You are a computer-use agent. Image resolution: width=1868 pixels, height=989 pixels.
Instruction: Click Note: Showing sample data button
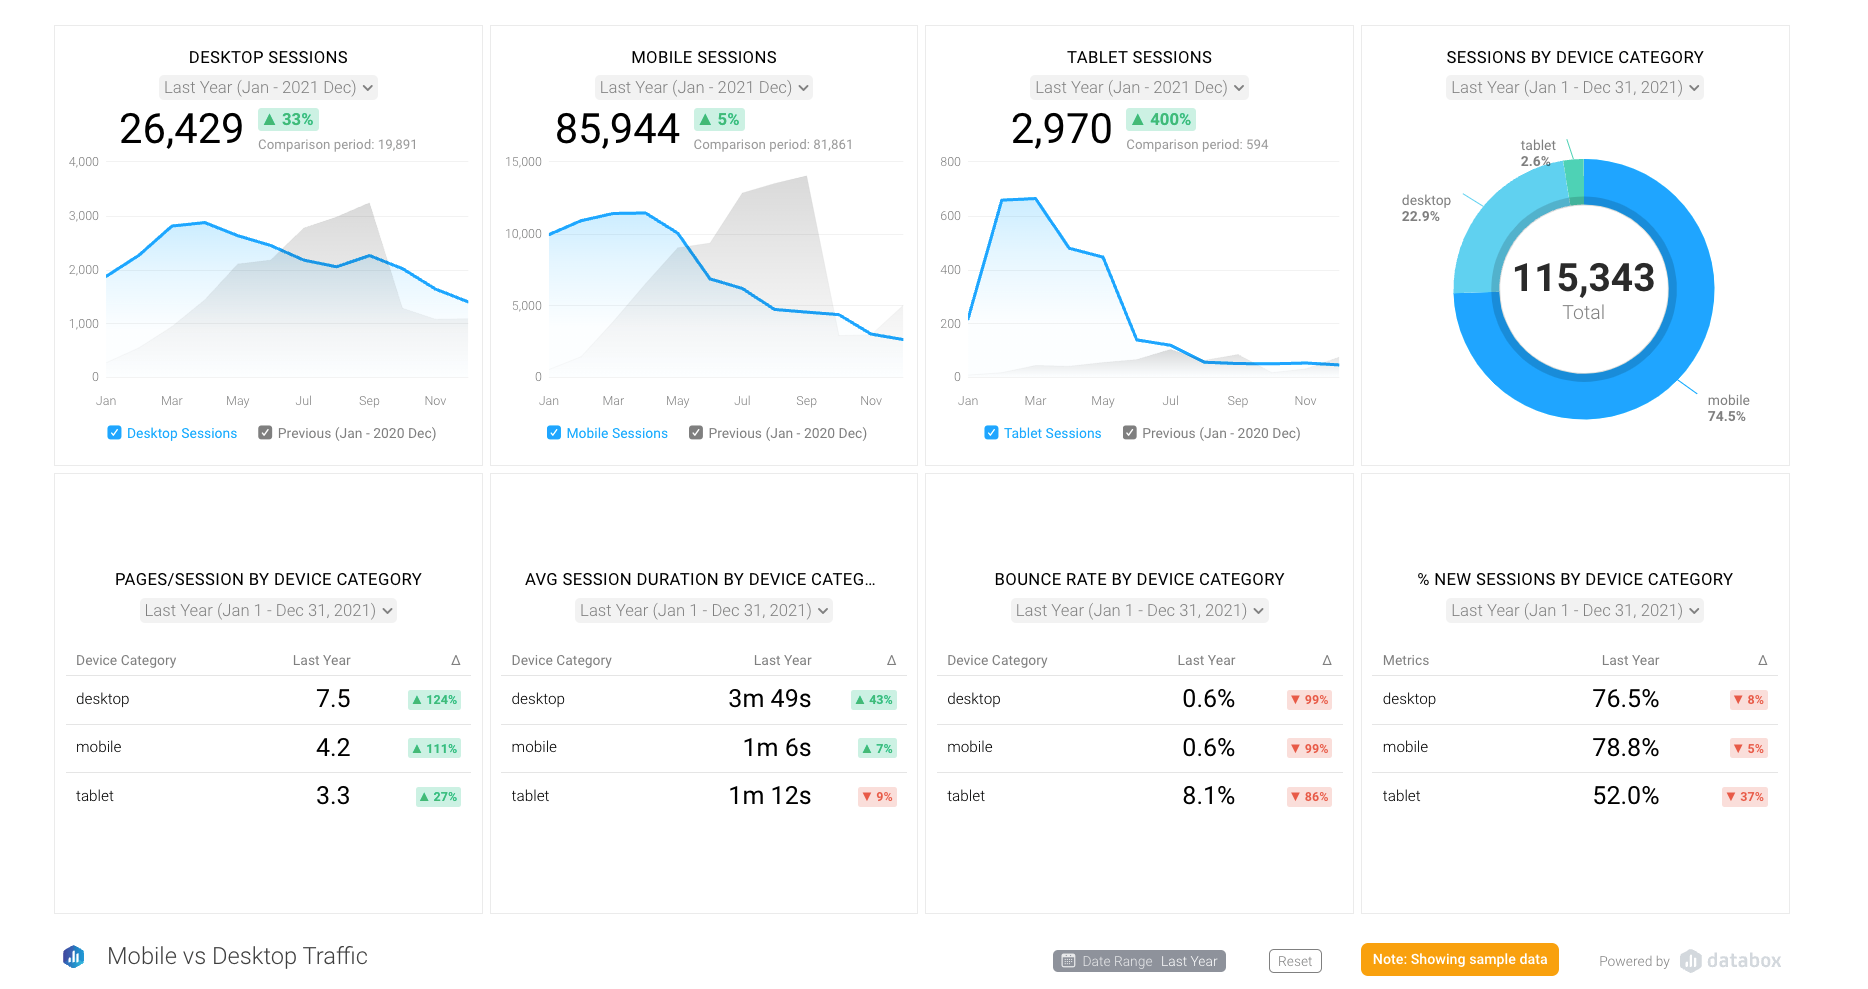coord(1459,959)
